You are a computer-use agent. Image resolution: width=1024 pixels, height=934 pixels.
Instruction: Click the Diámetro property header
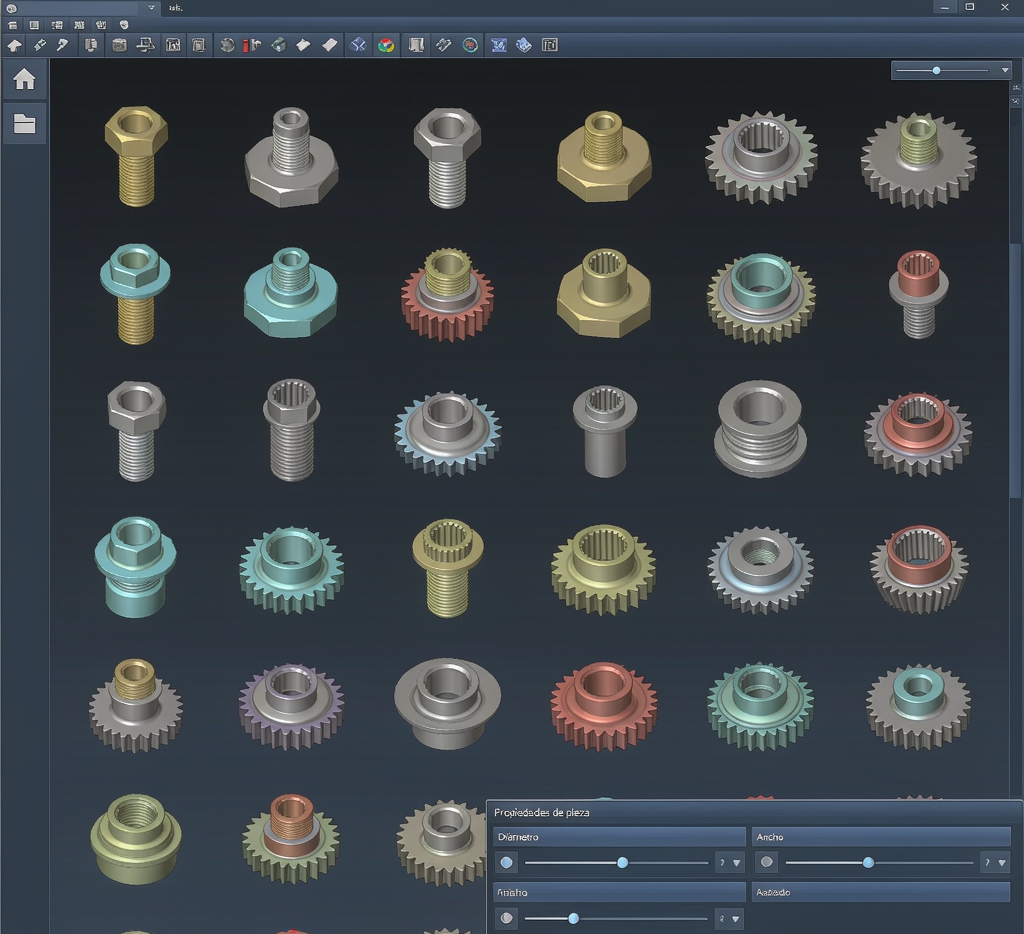[619, 837]
